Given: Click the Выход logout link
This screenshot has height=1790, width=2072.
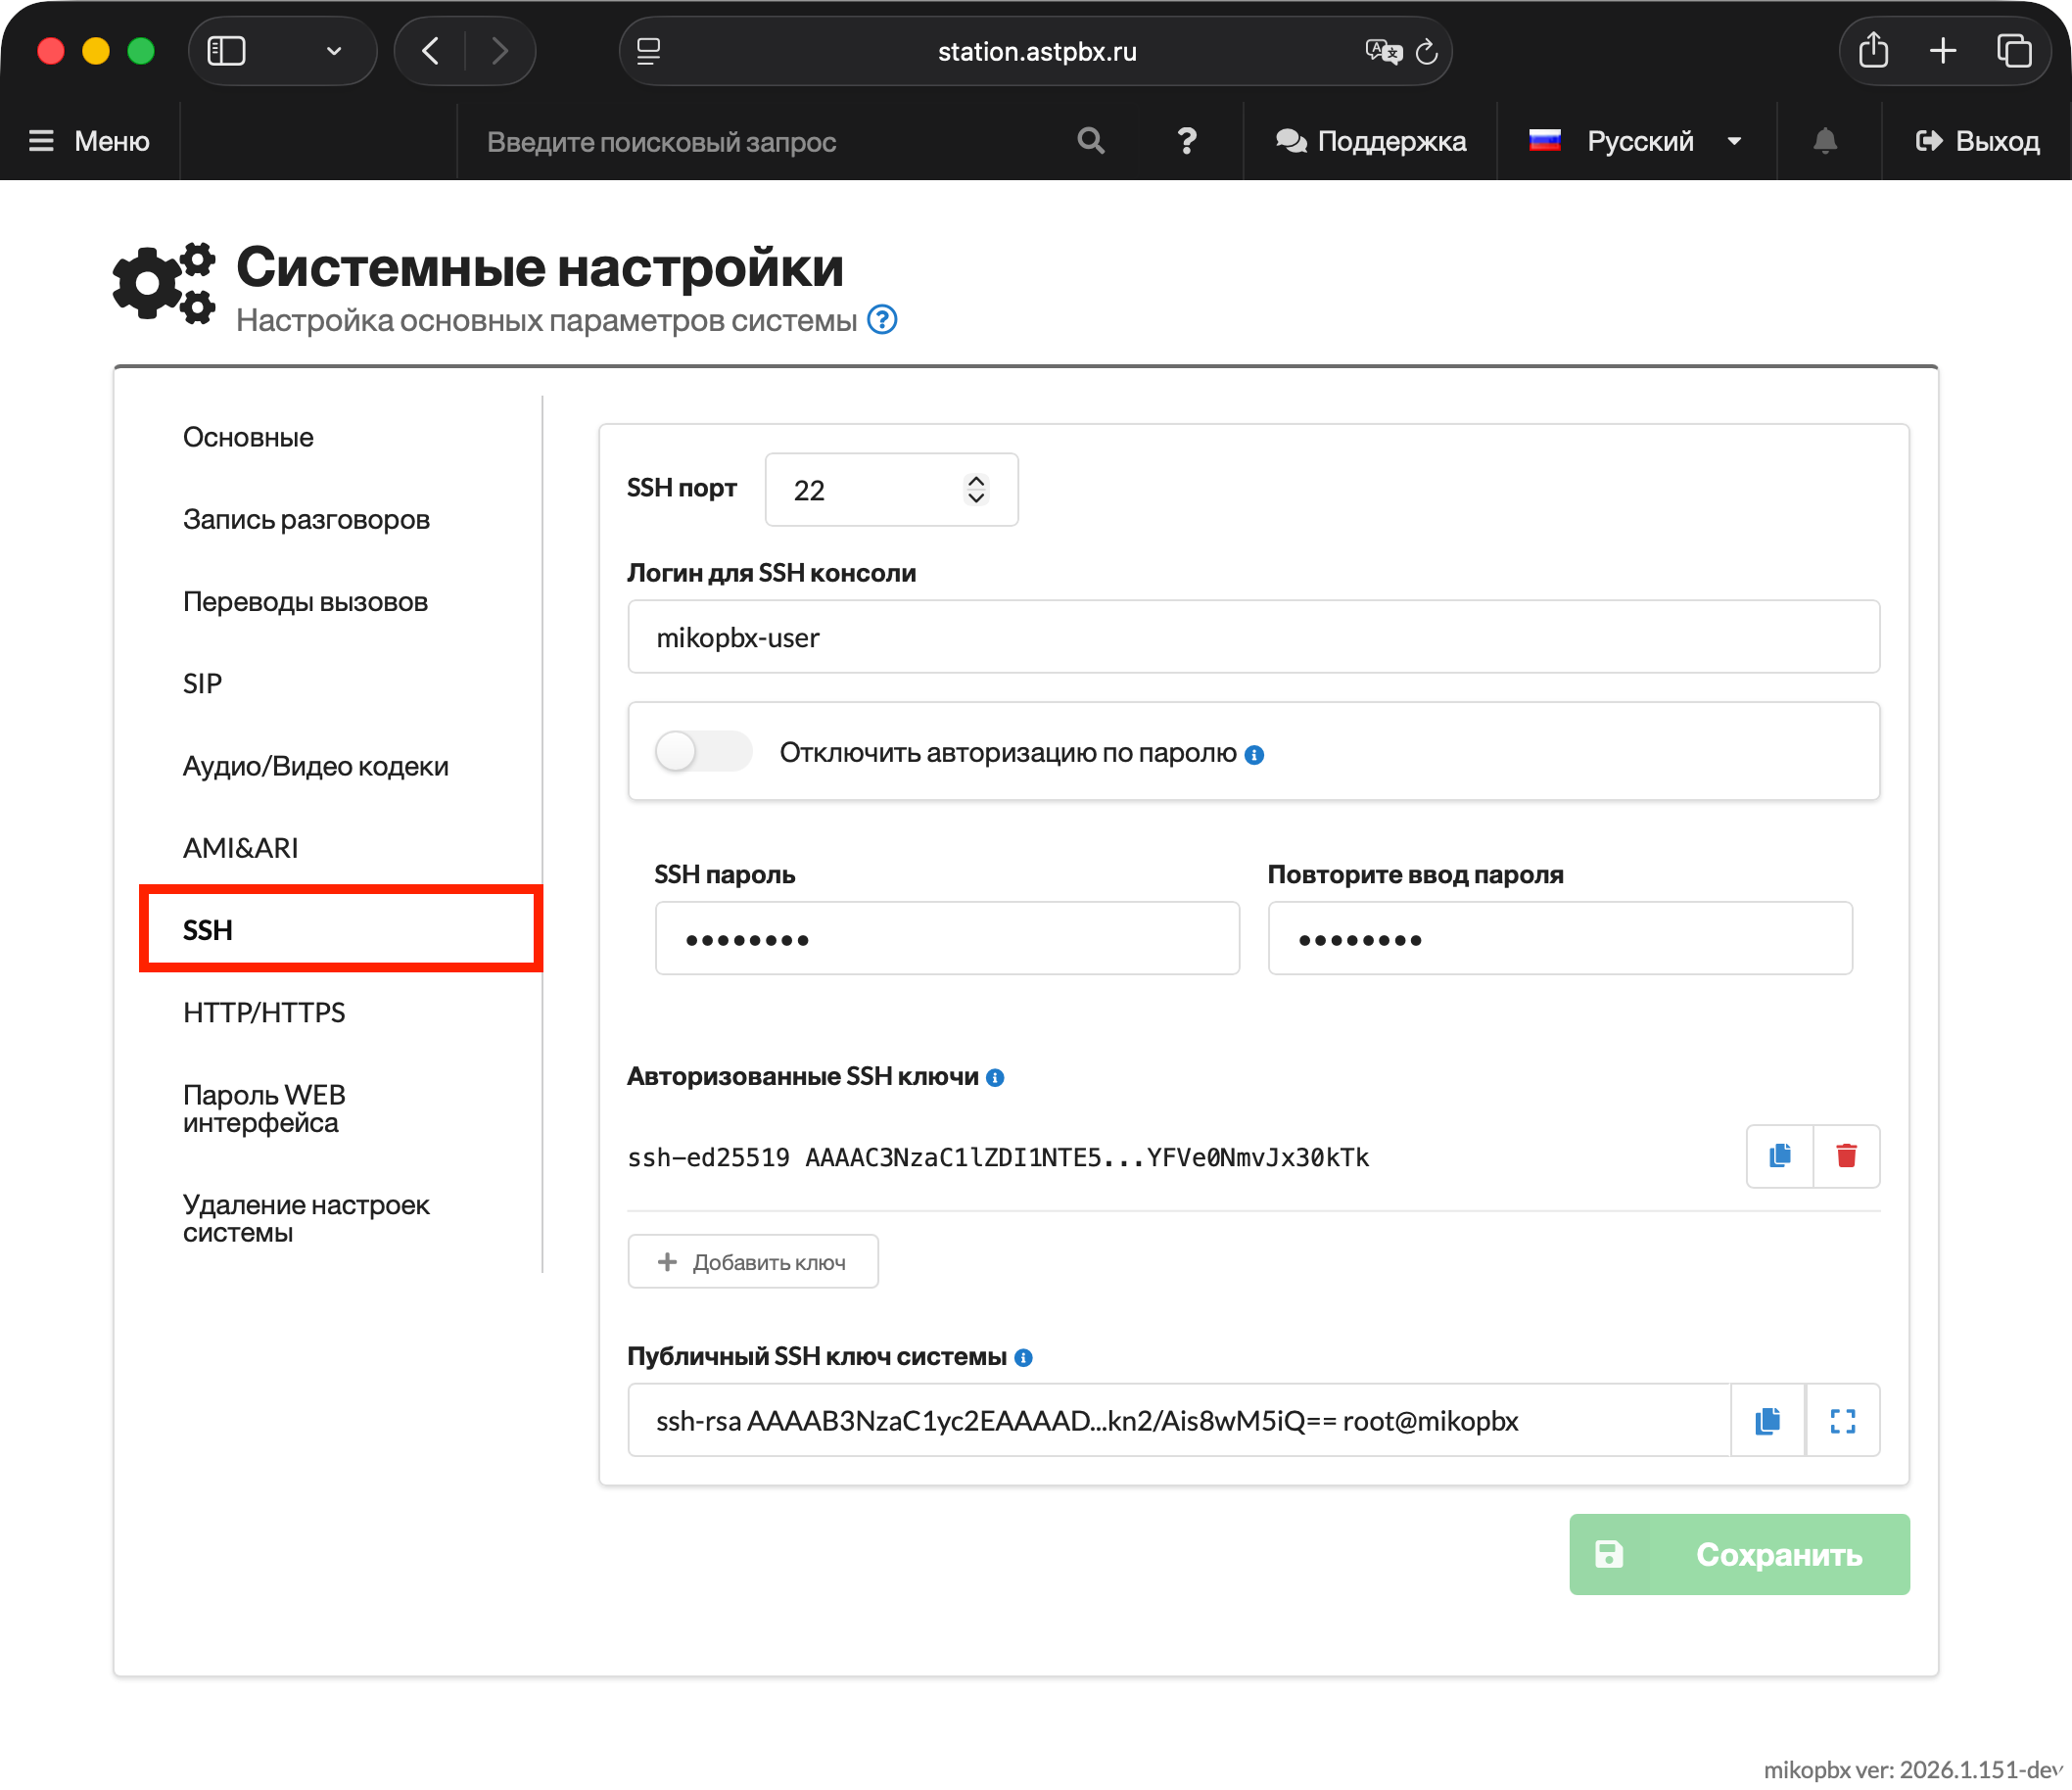Looking at the screenshot, I should pos(1976,141).
